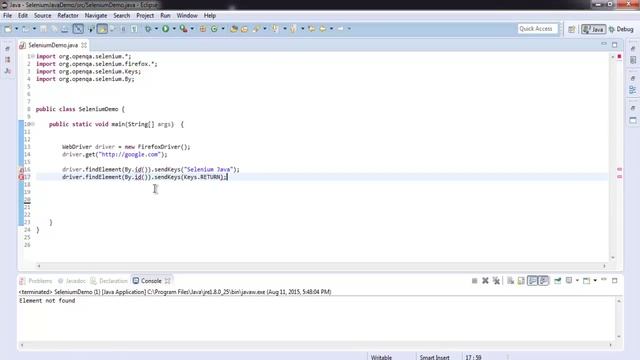Click the Quick Access search field
This screenshot has width=640, height=360.
pyautogui.click(x=537, y=29)
